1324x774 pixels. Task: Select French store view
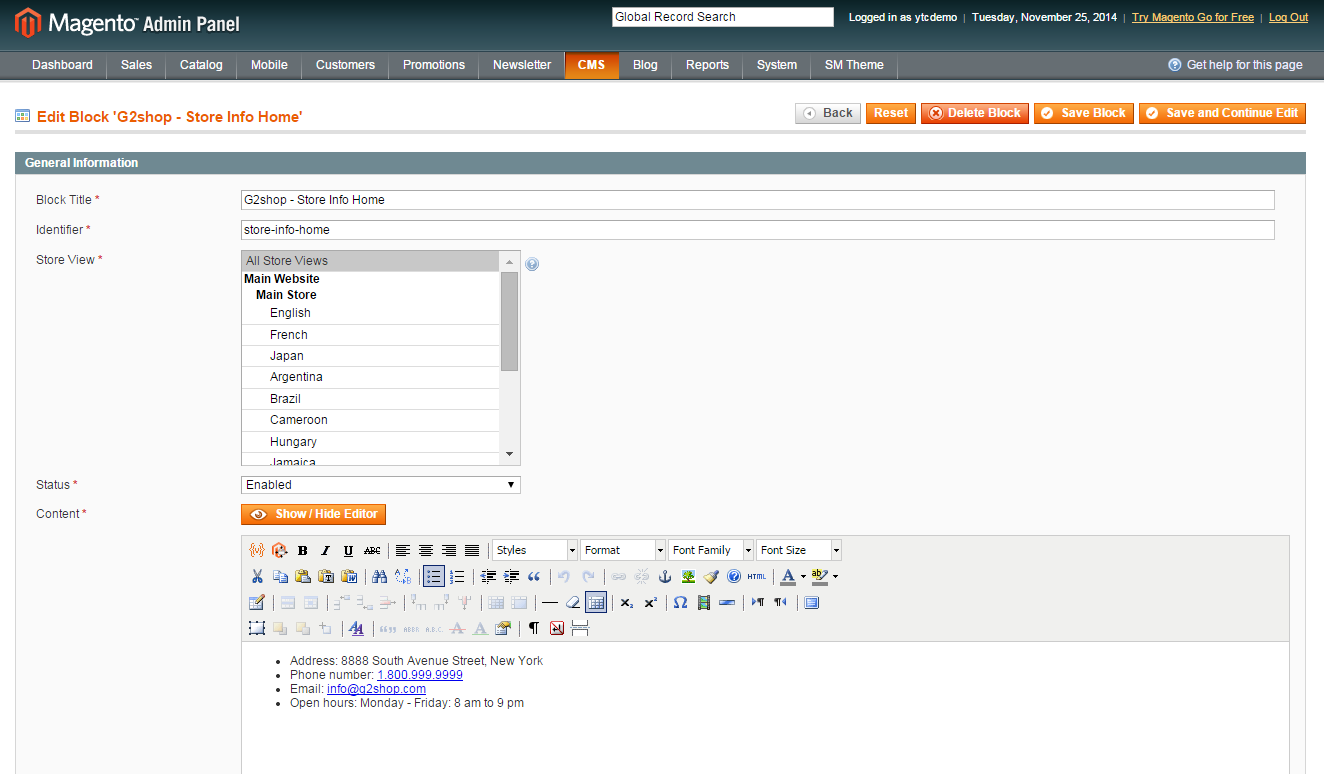click(x=370, y=335)
